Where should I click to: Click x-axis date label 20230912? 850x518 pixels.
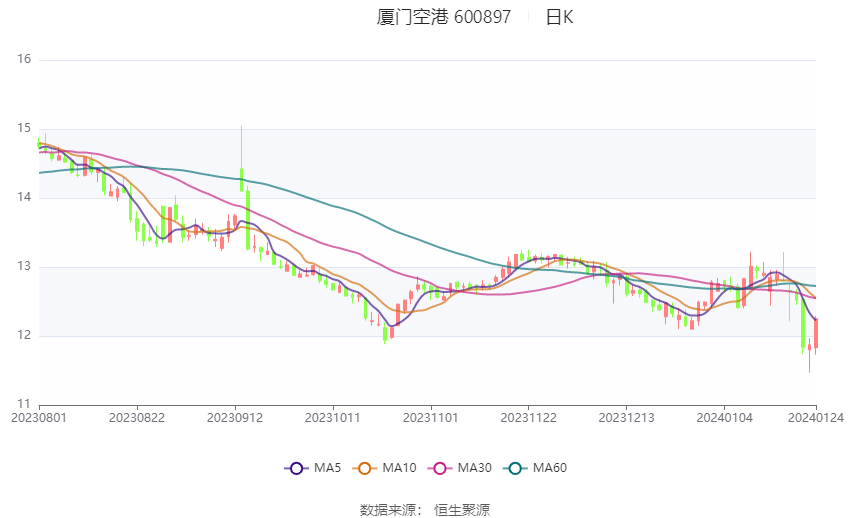[235, 418]
